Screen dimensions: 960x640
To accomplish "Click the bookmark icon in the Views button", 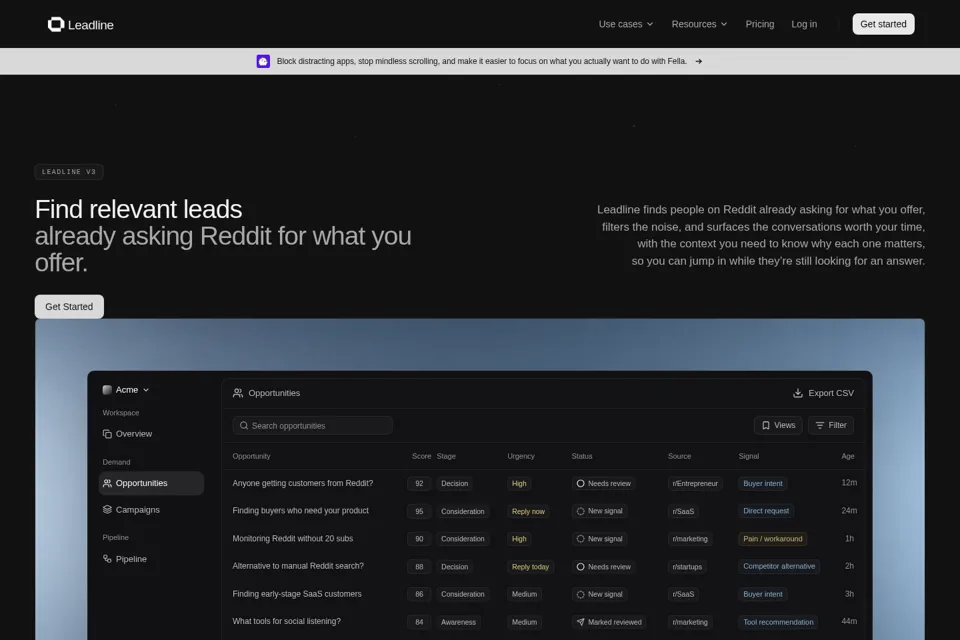I will [766, 425].
